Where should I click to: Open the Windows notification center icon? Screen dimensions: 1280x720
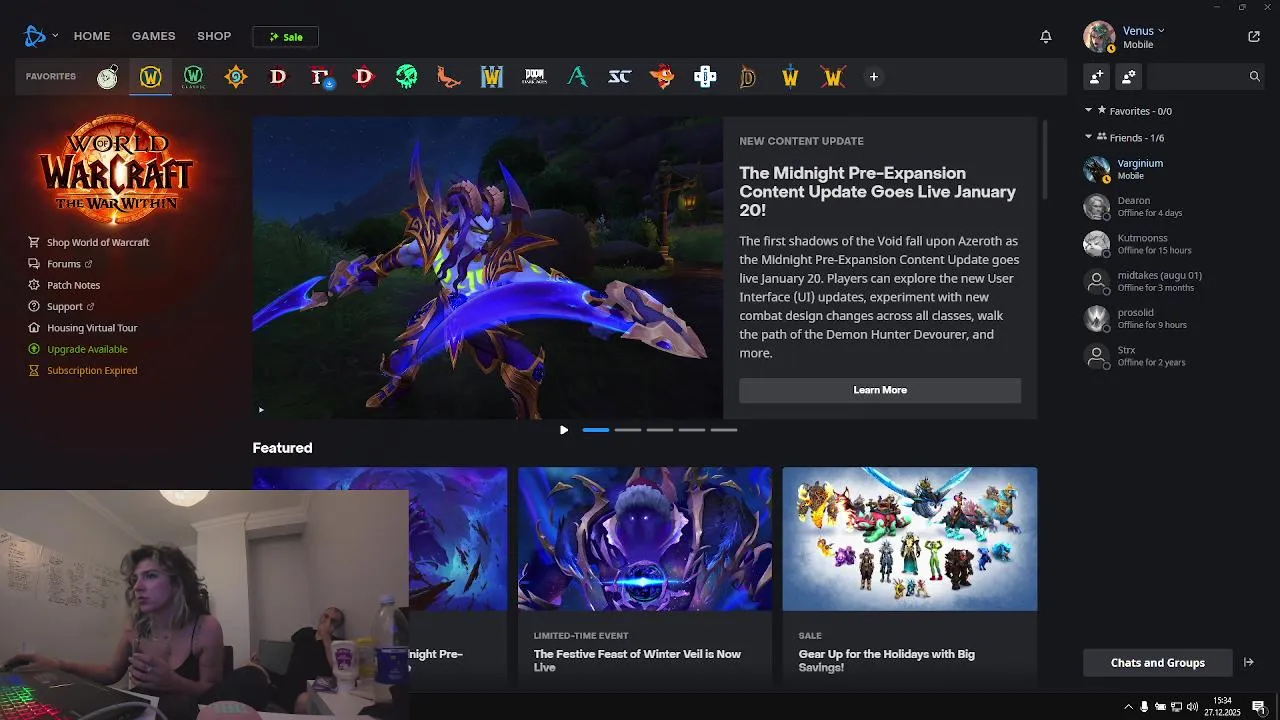[1259, 707]
